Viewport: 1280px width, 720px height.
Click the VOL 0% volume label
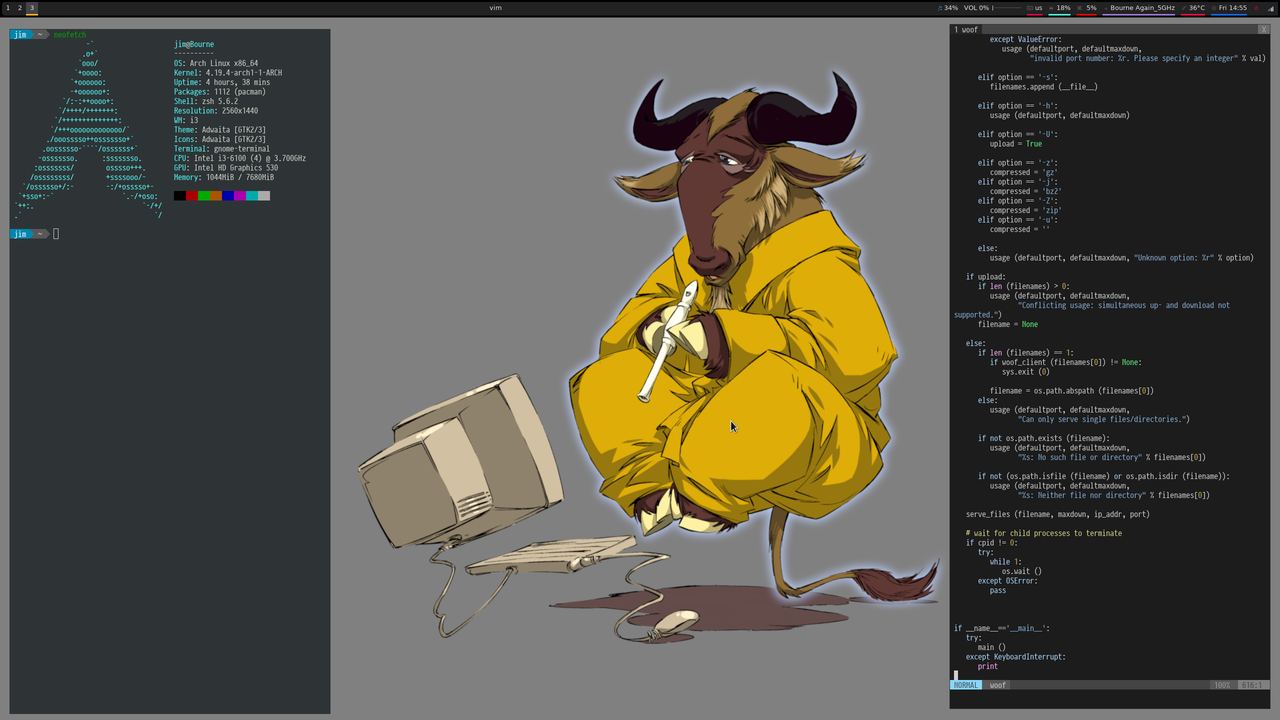[978, 8]
